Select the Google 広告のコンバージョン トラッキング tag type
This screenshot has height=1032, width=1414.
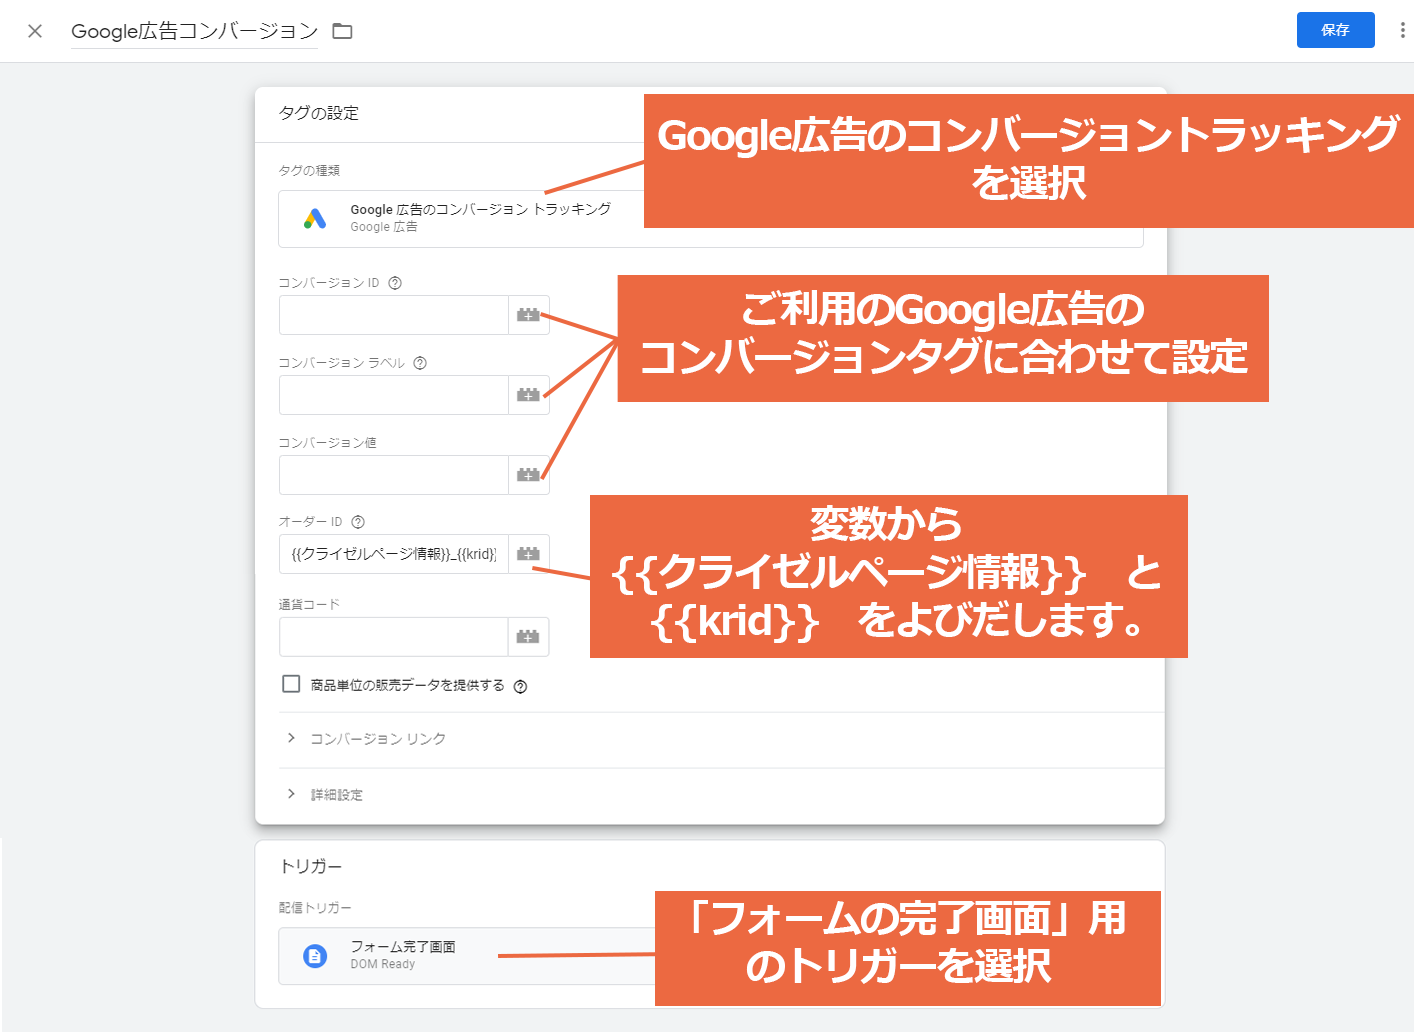(x=710, y=218)
